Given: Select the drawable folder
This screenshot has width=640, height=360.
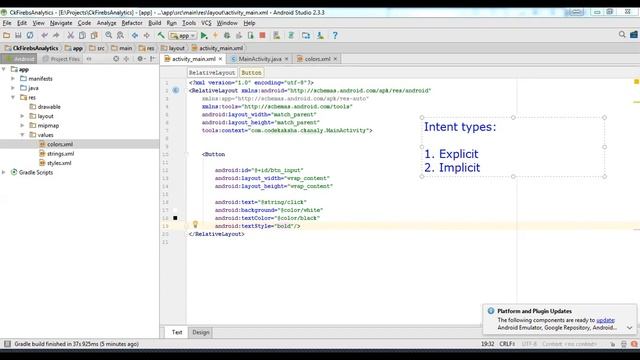Looking at the screenshot, I should click(x=45, y=107).
